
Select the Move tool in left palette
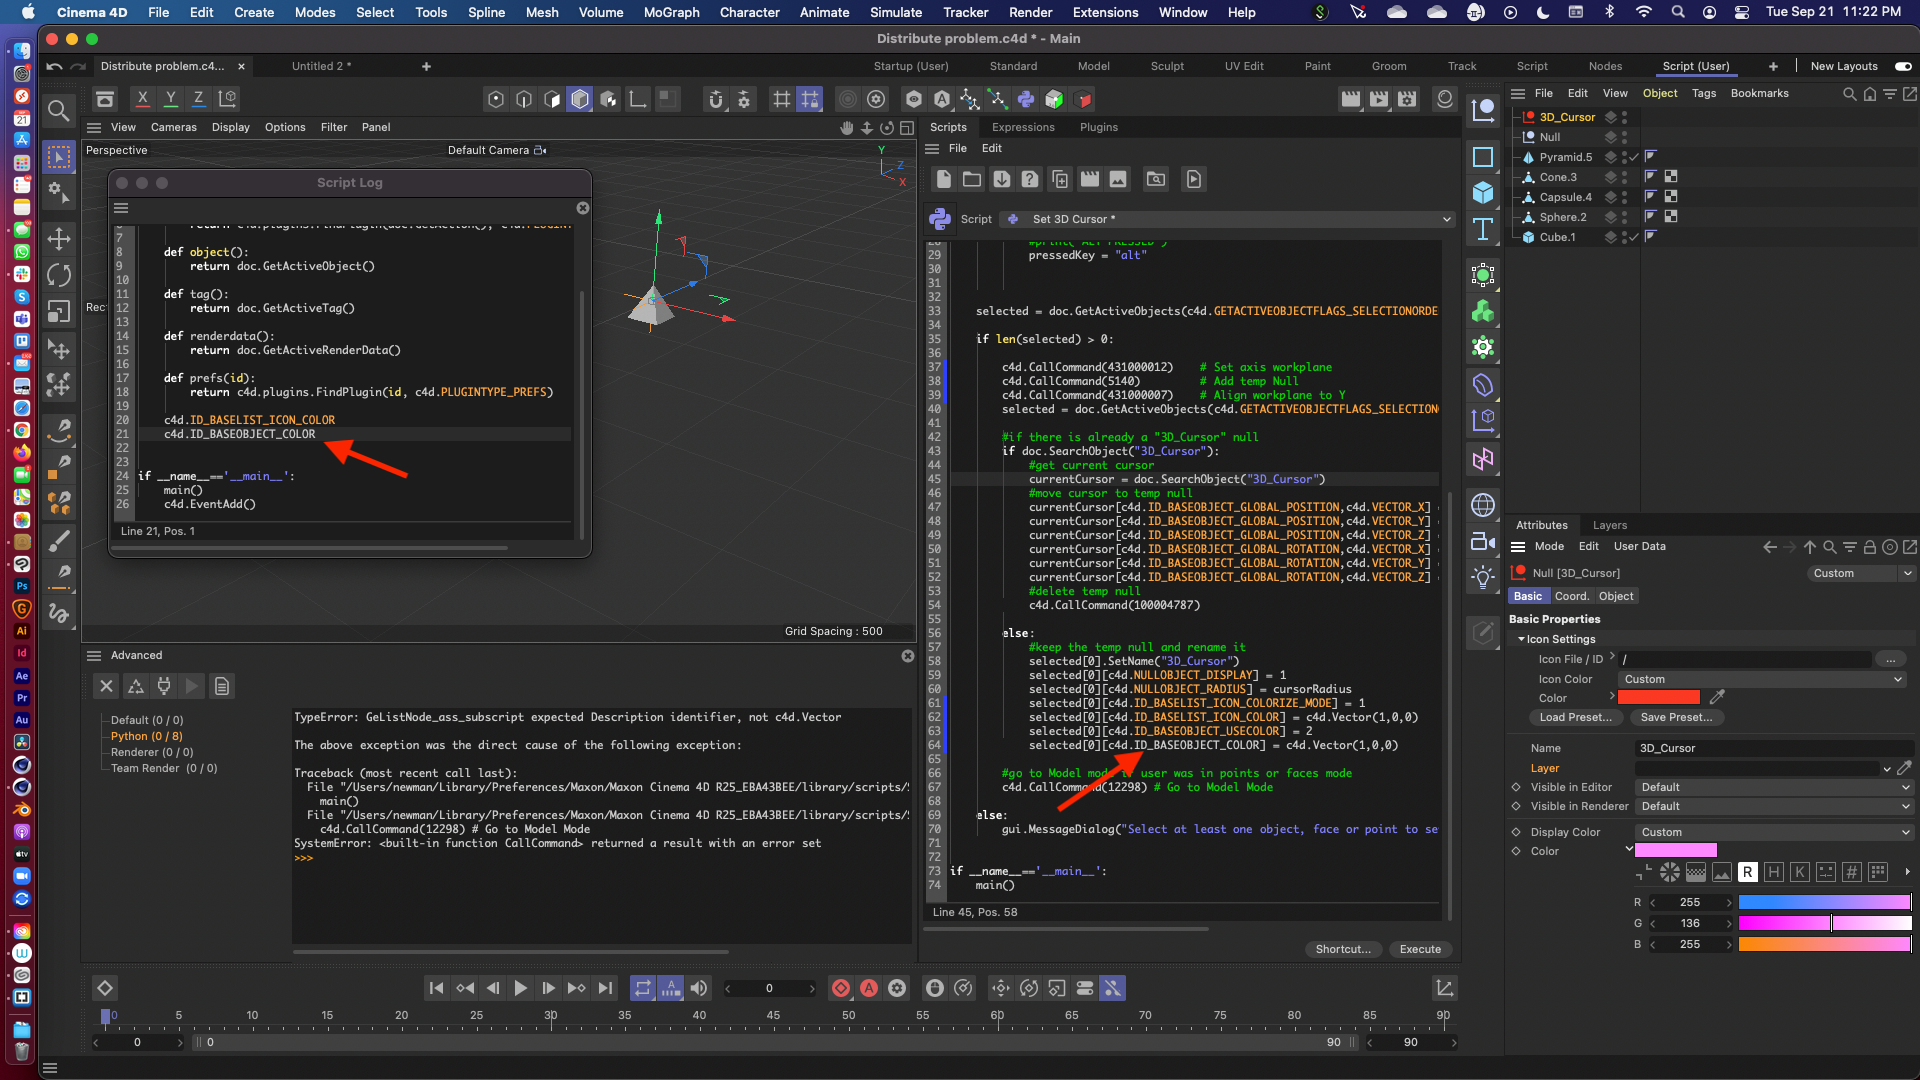(59, 239)
